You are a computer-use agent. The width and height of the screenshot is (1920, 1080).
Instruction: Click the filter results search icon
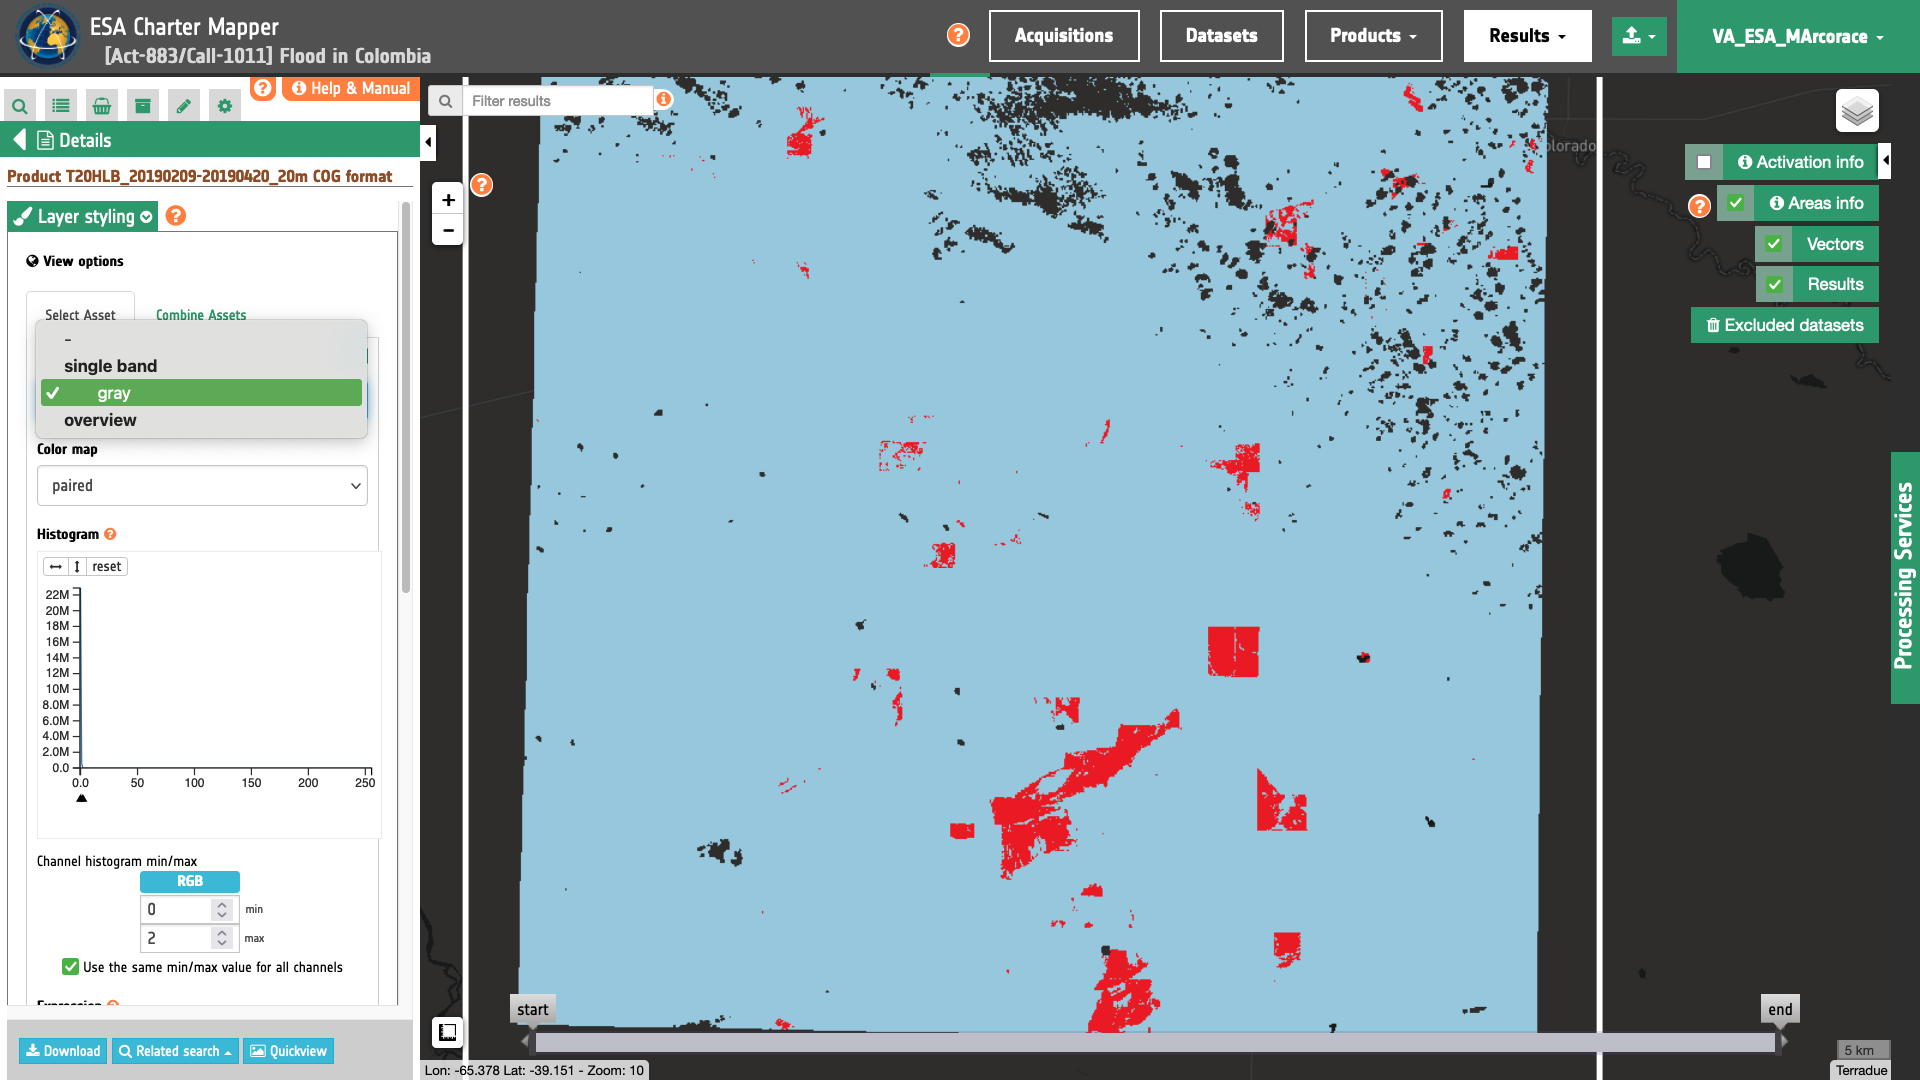pyautogui.click(x=446, y=101)
